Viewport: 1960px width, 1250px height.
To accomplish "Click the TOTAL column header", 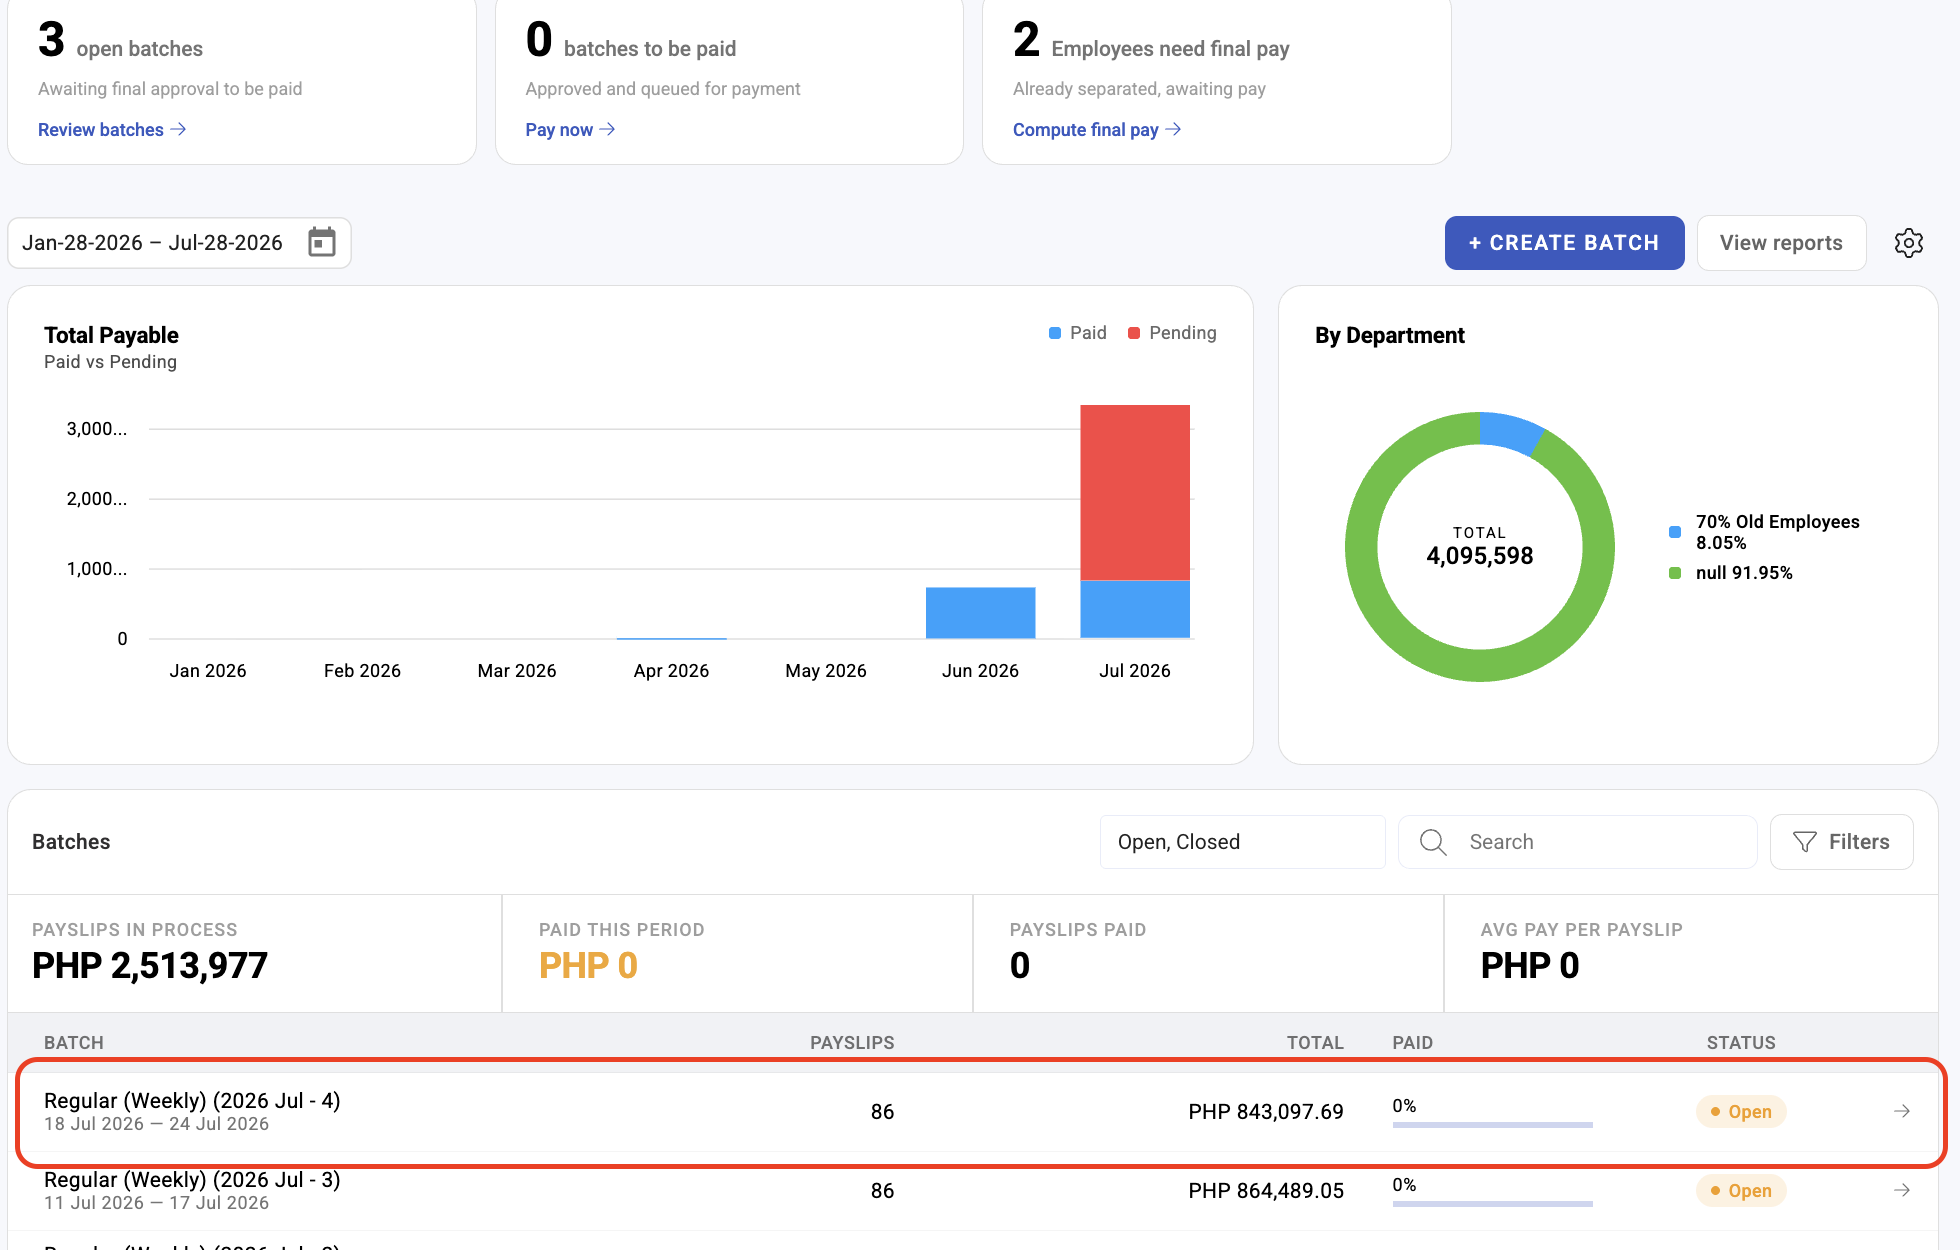I will 1315,1042.
